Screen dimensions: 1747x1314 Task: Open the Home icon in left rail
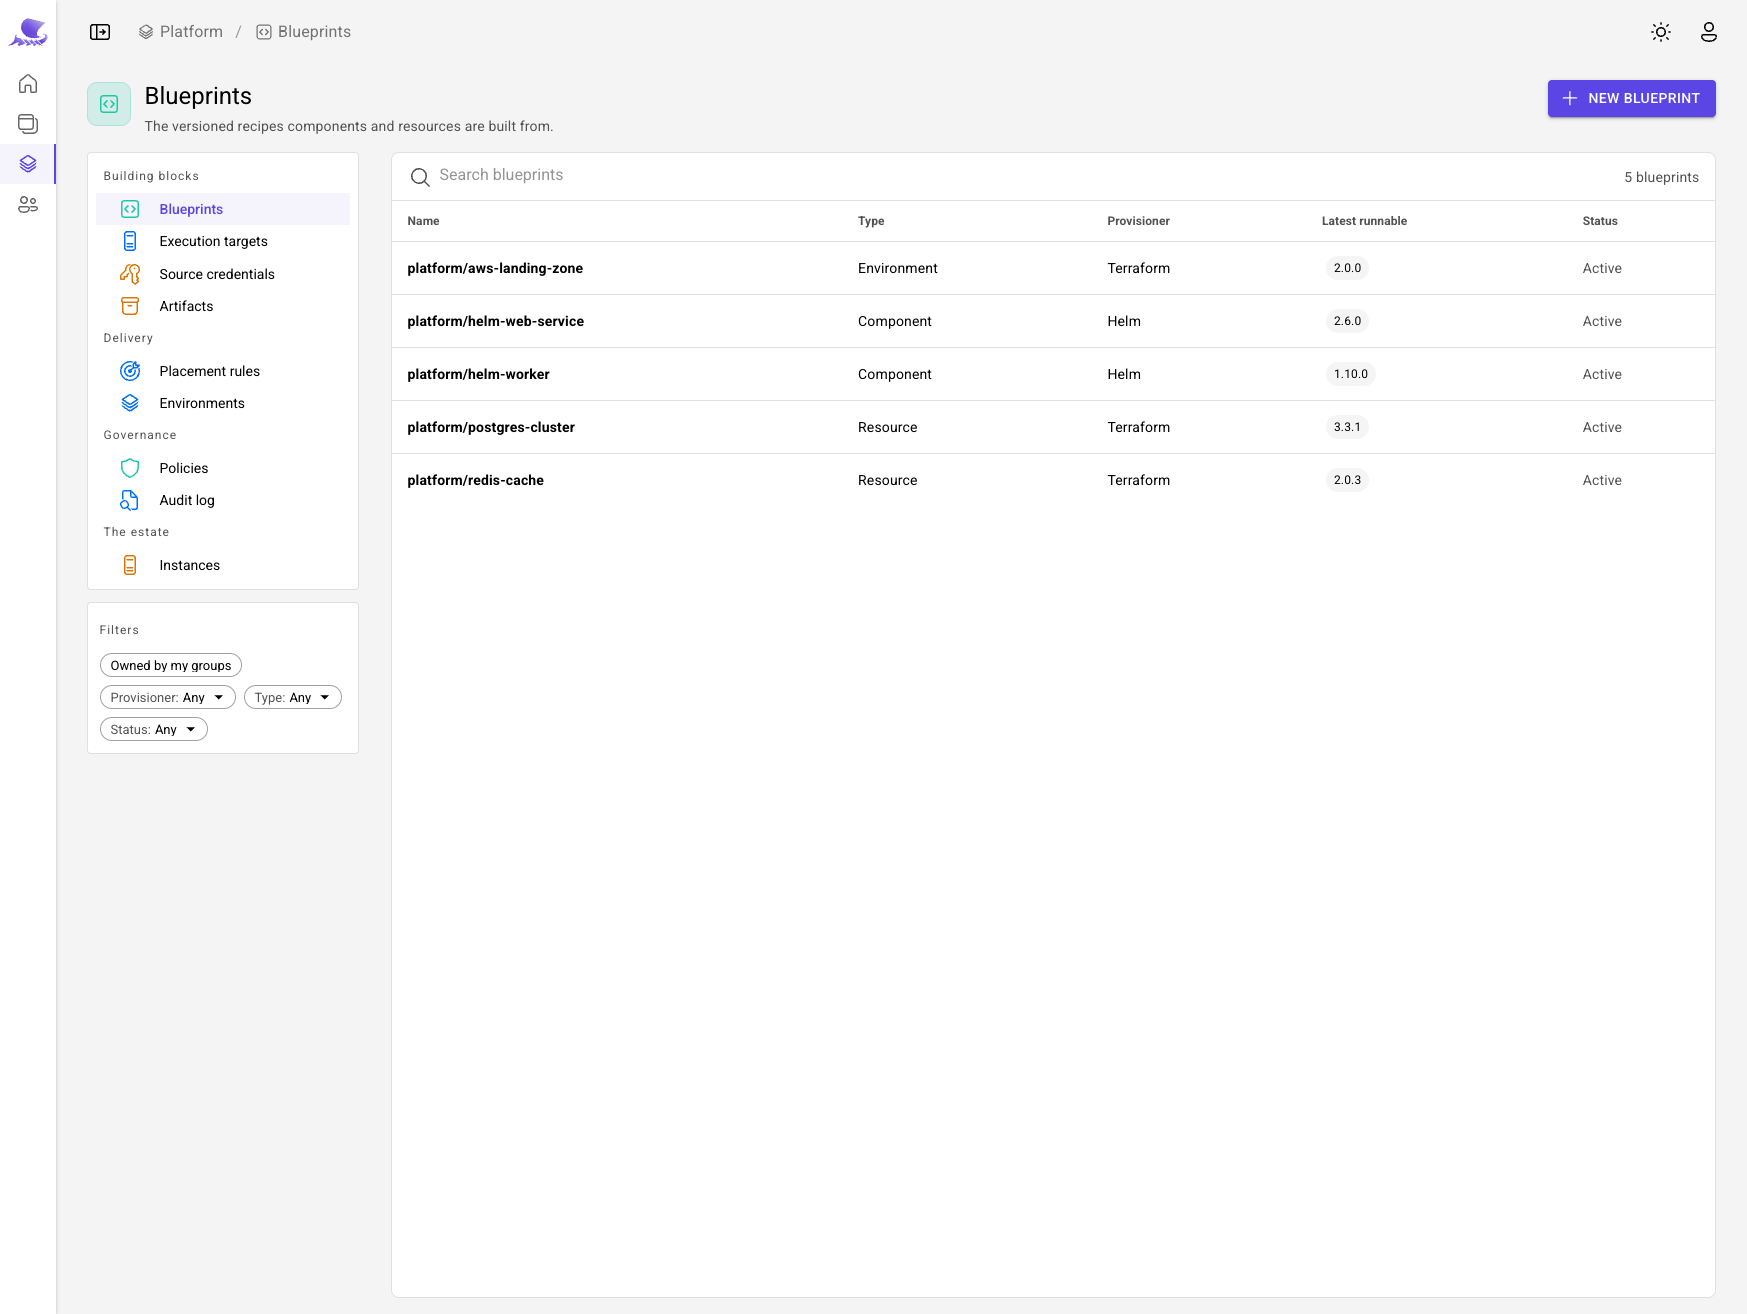click(28, 84)
